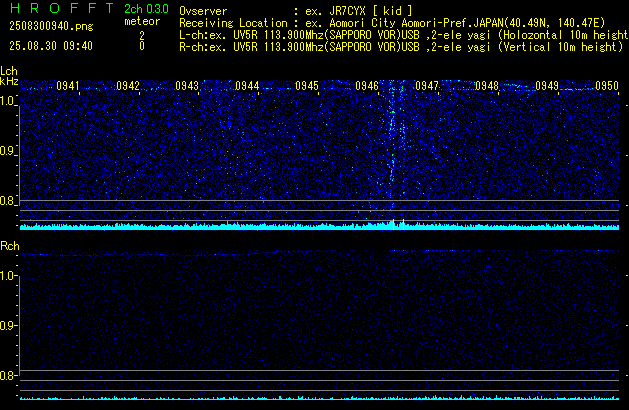Click the kHz axis unit label
The width and height of the screenshot is (629, 410).
point(9,81)
